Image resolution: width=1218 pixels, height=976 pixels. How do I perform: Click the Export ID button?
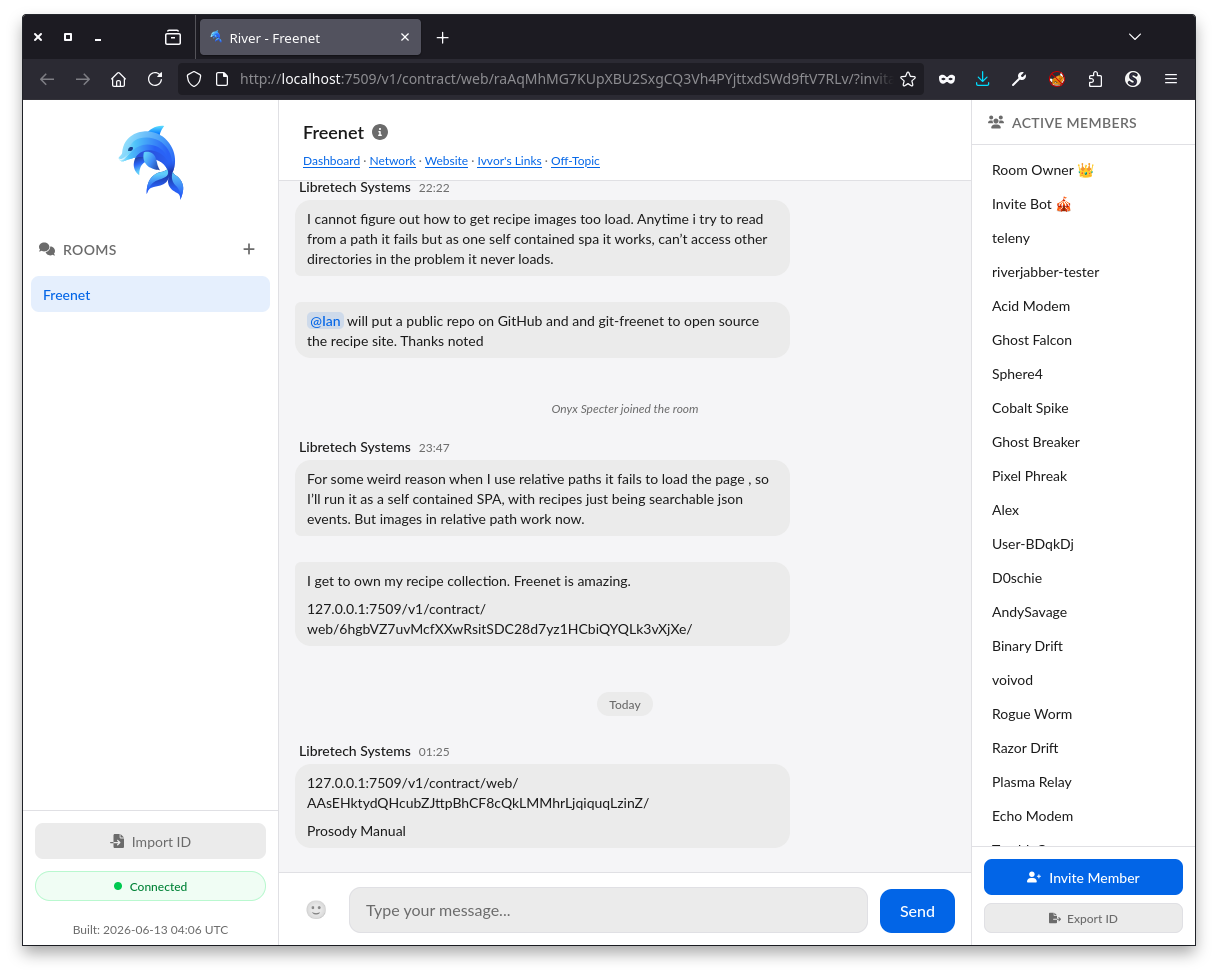click(x=1083, y=918)
